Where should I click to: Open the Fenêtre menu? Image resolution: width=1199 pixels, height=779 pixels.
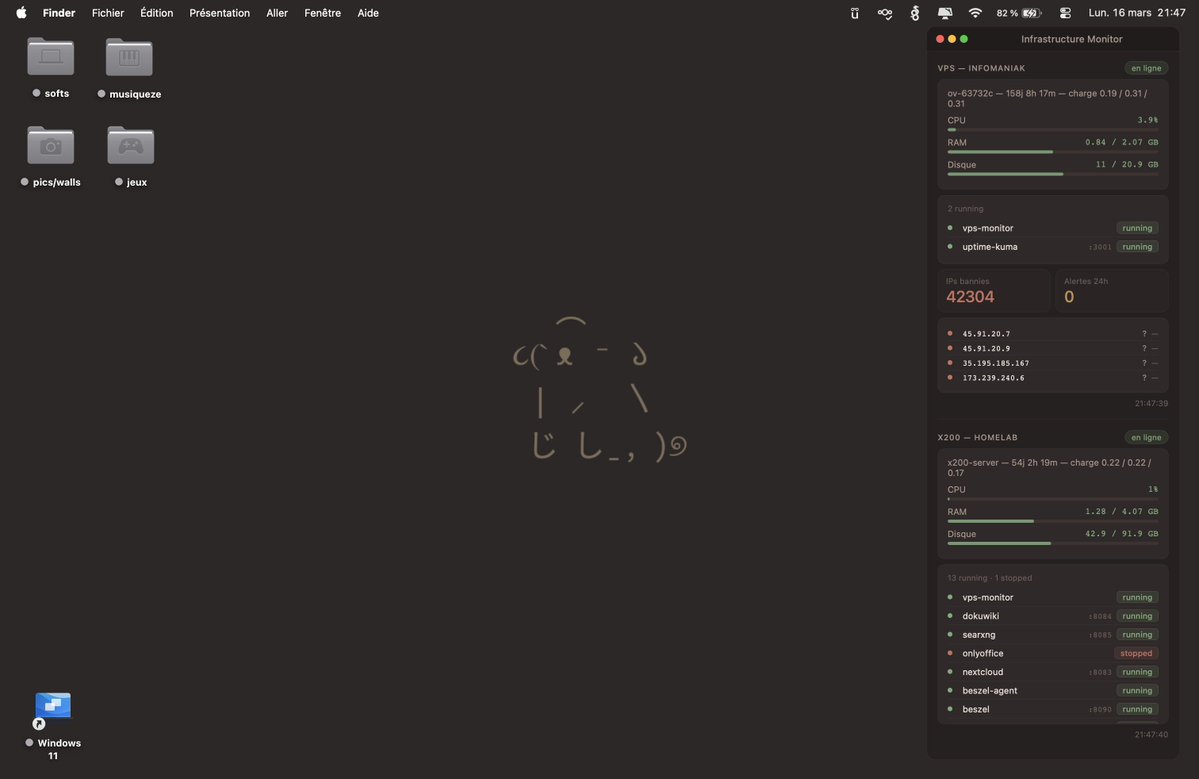point(323,13)
